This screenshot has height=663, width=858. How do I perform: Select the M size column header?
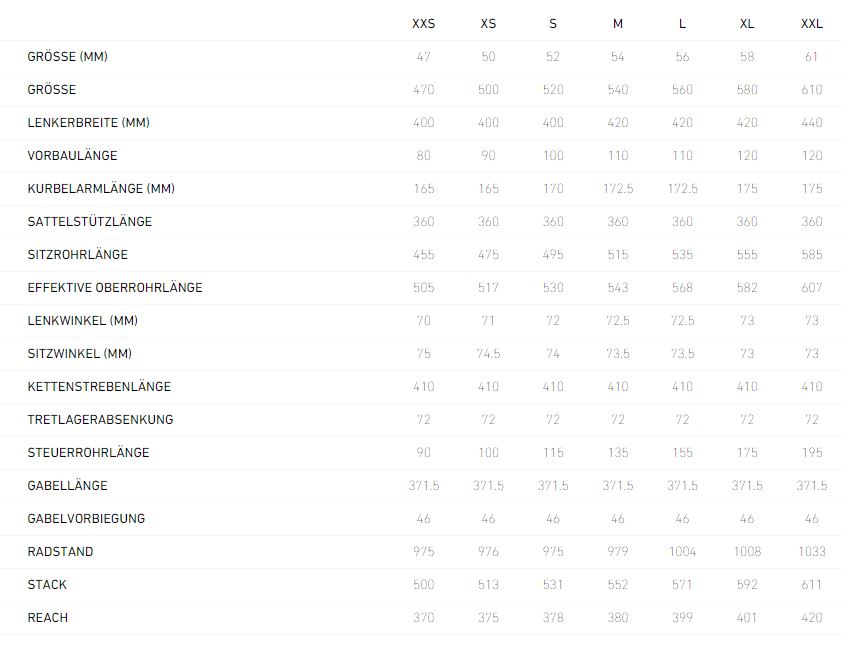[618, 24]
